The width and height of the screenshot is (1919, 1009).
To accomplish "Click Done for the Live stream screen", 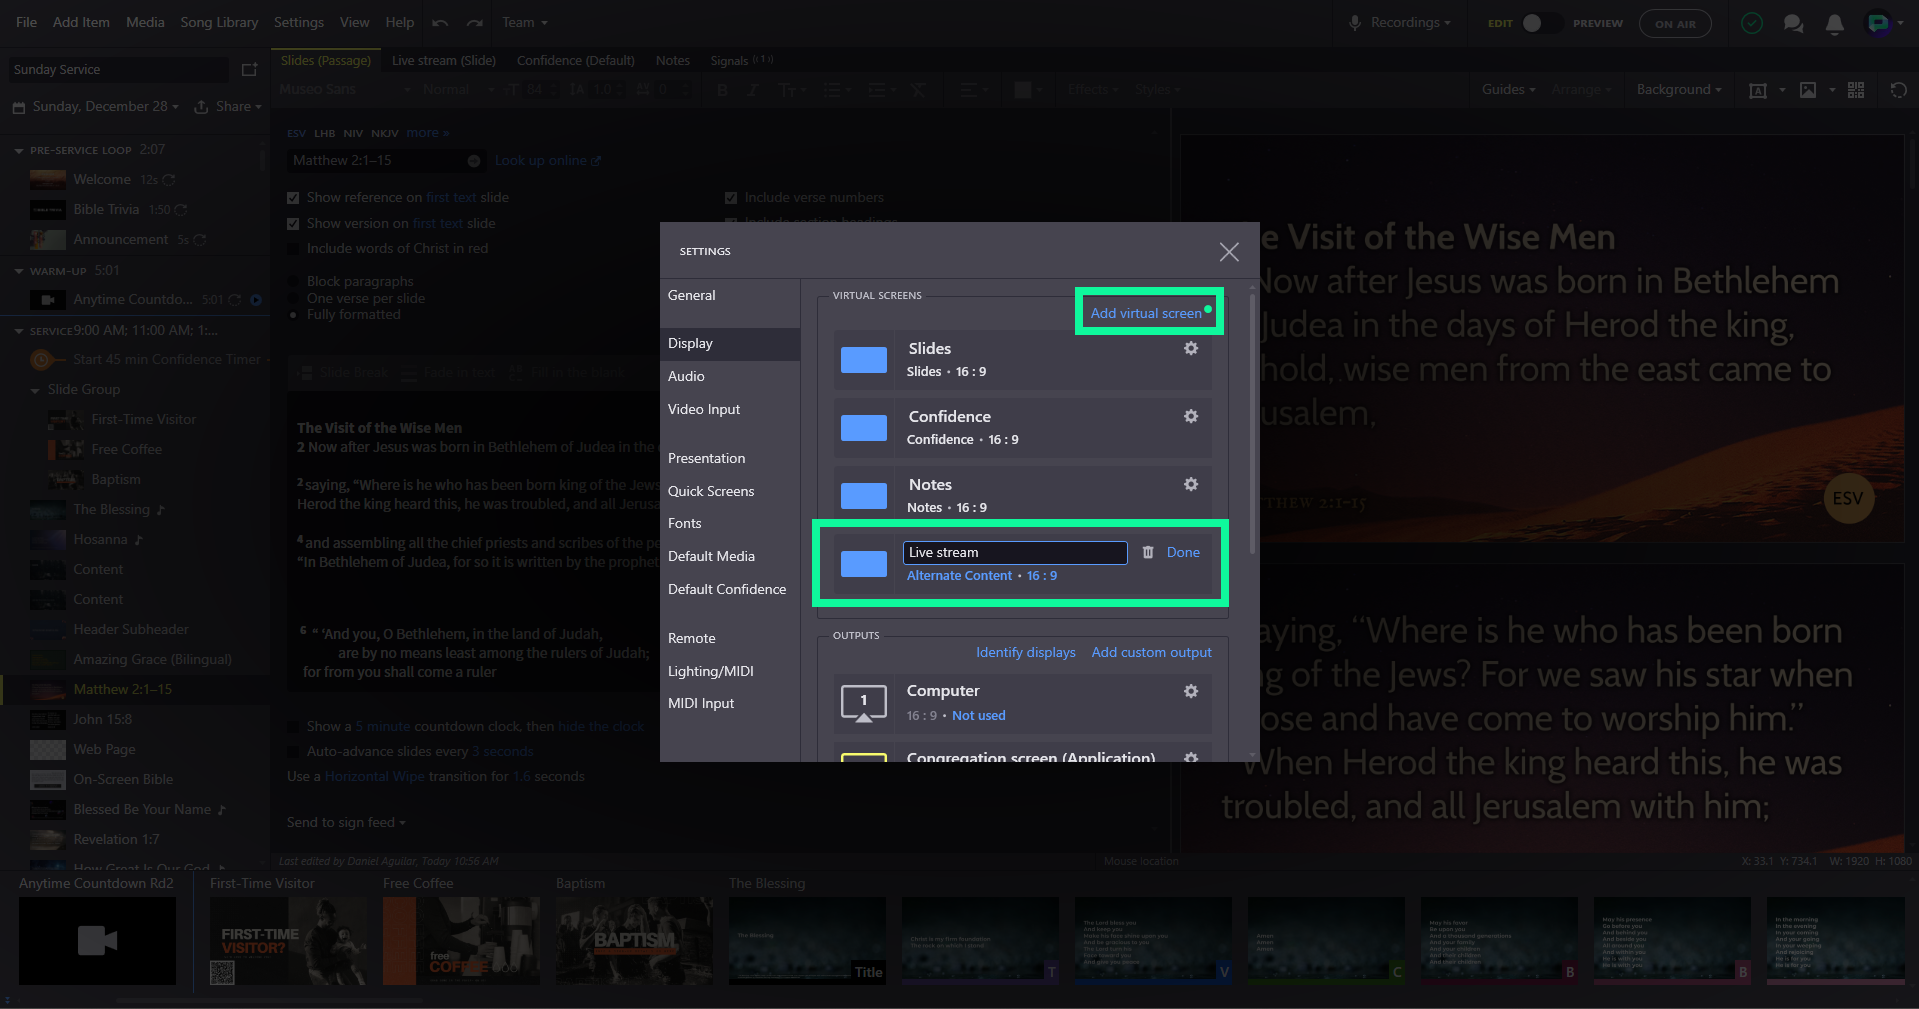I will 1183,552.
